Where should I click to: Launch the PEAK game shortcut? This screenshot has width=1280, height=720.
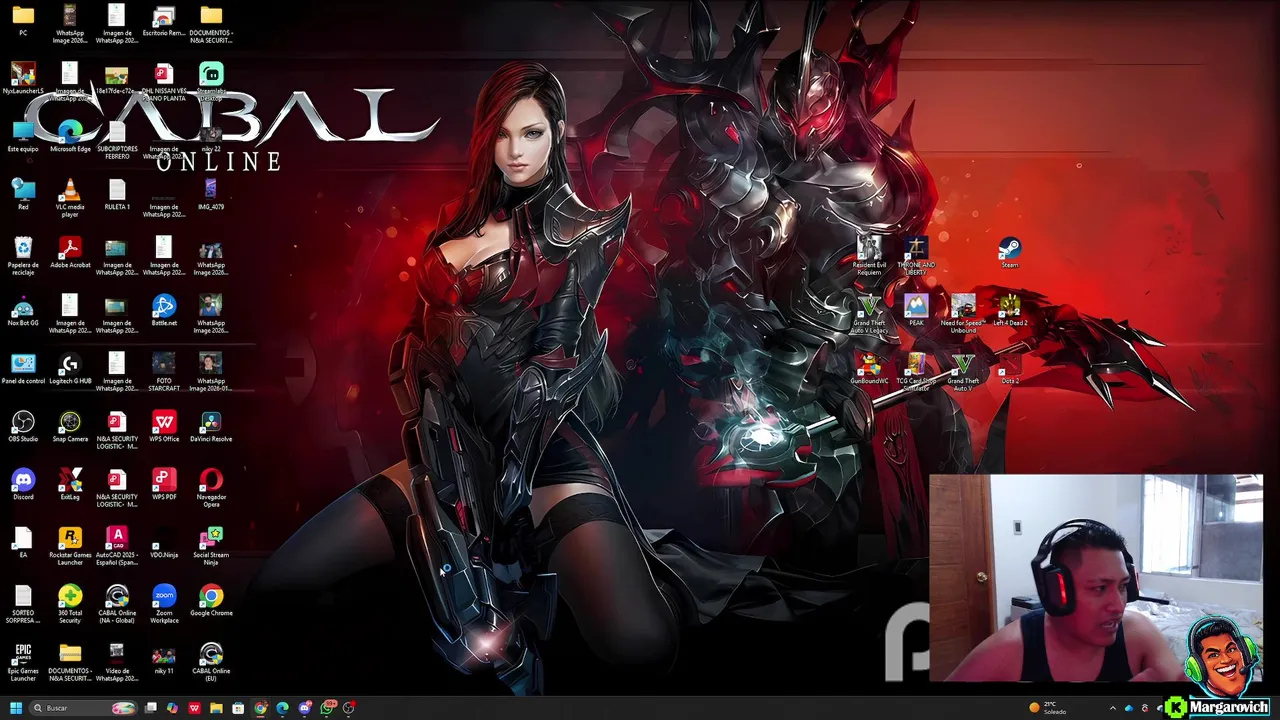click(916, 310)
